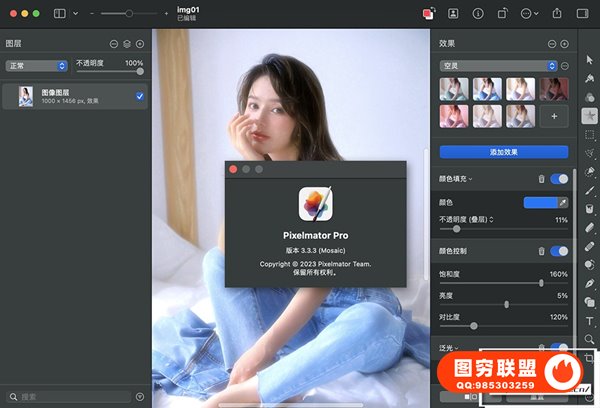Viewport: 600px width, 408px height.
Task: Open the 空灵 effect preset dropdown
Action: tap(497, 65)
